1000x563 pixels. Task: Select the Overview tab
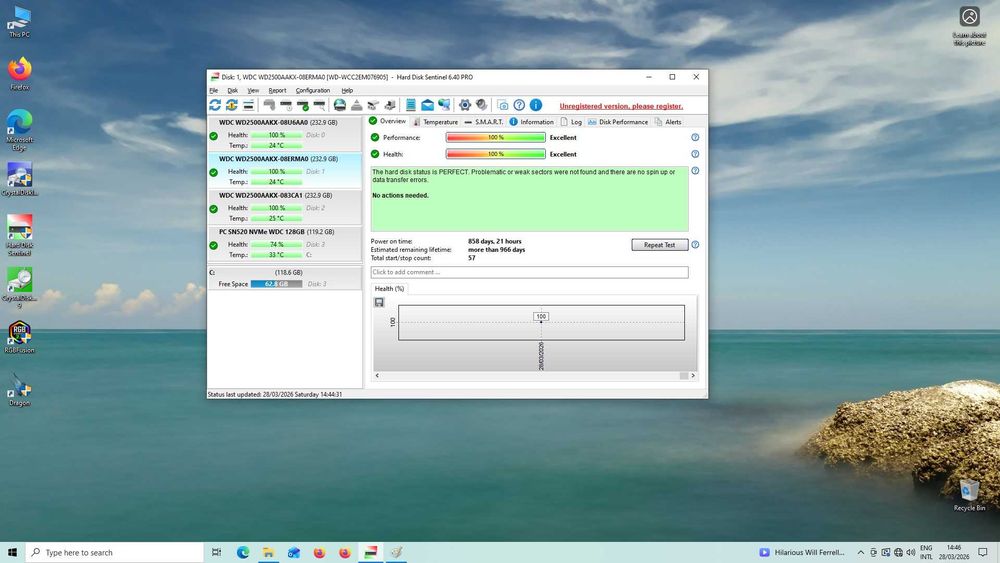click(x=388, y=121)
